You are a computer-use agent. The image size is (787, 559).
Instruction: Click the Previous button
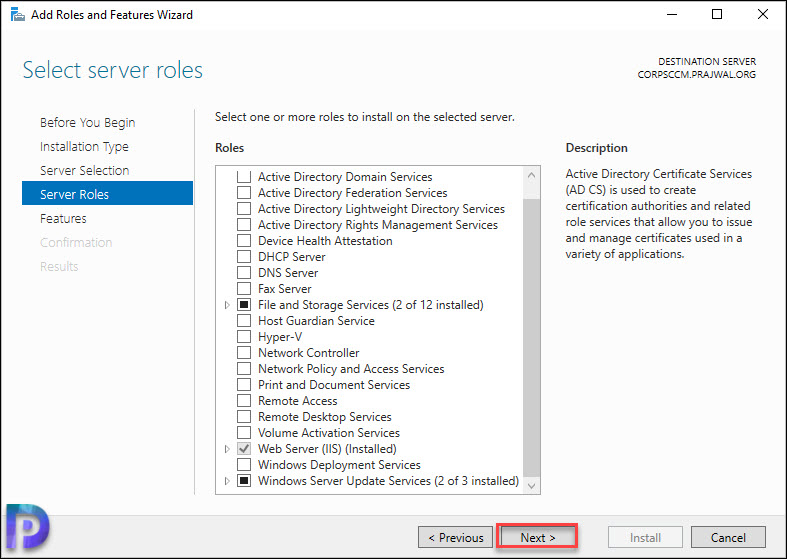[455, 537]
